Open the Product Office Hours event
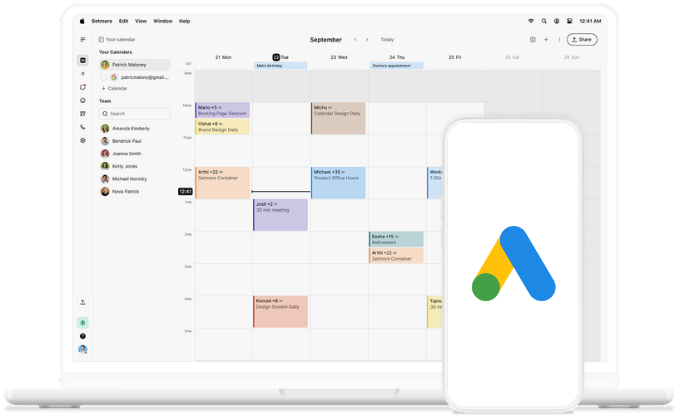680x420 pixels. (338, 183)
